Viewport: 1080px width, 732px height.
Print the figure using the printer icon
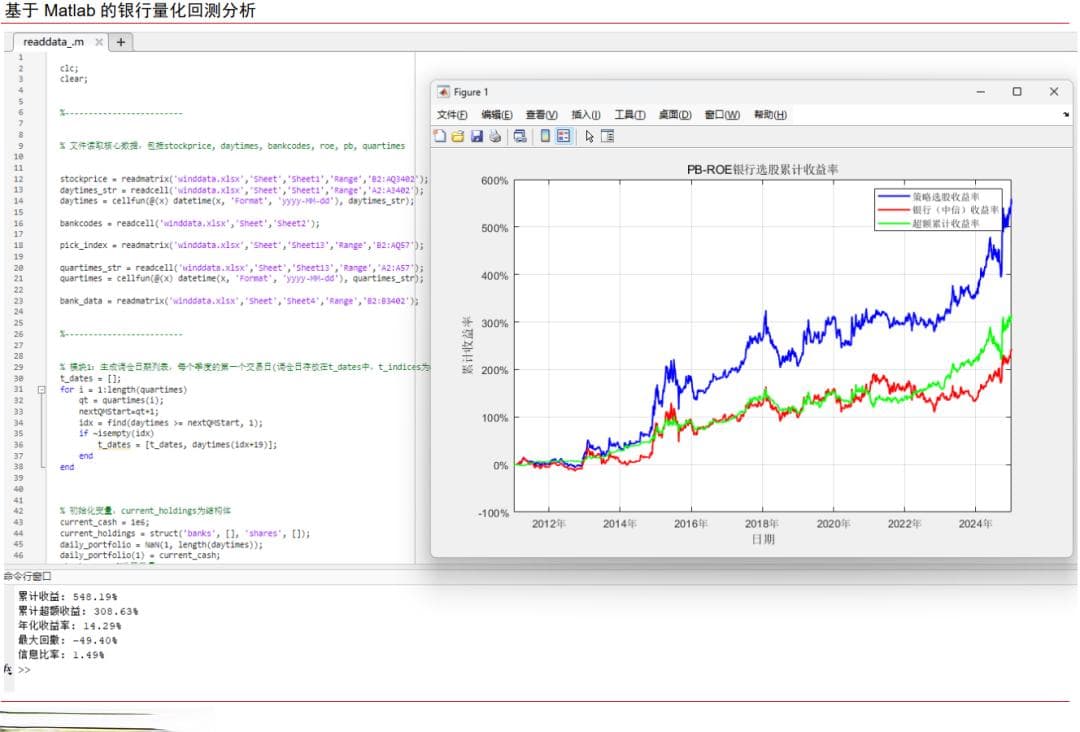(x=495, y=136)
